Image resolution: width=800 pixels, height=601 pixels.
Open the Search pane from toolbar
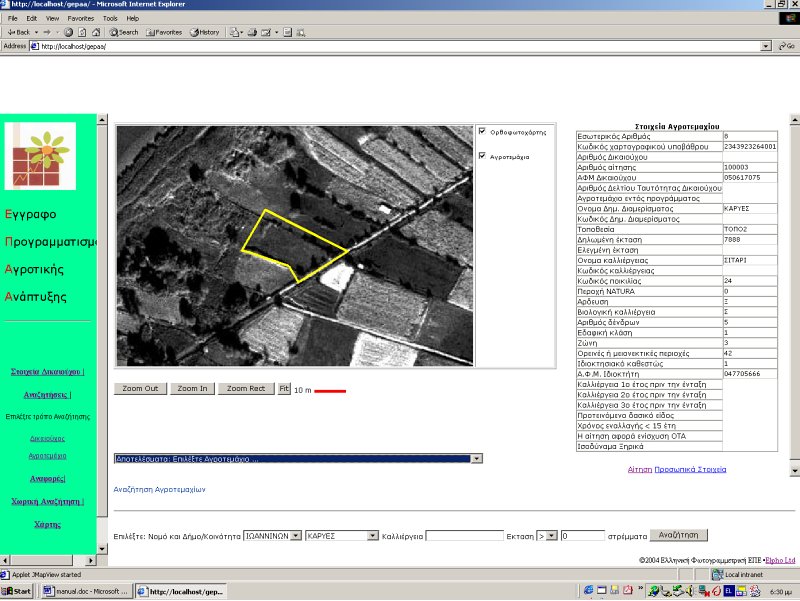pyautogui.click(x=124, y=32)
